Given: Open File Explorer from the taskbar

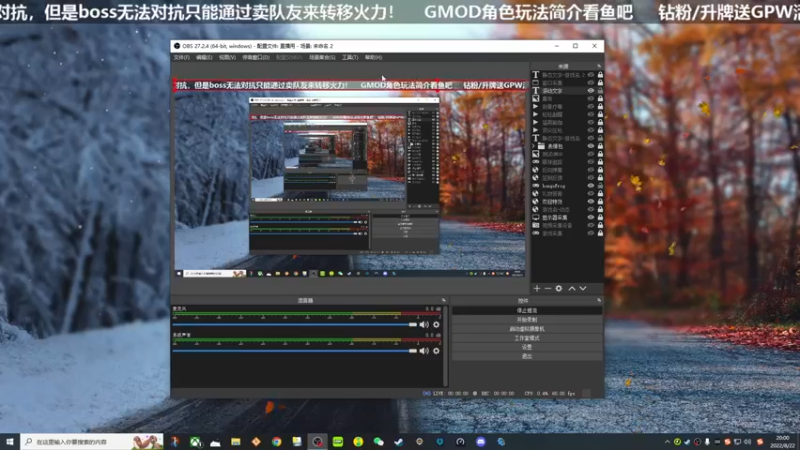Looking at the screenshot, I should pyautogui.click(x=236, y=442).
